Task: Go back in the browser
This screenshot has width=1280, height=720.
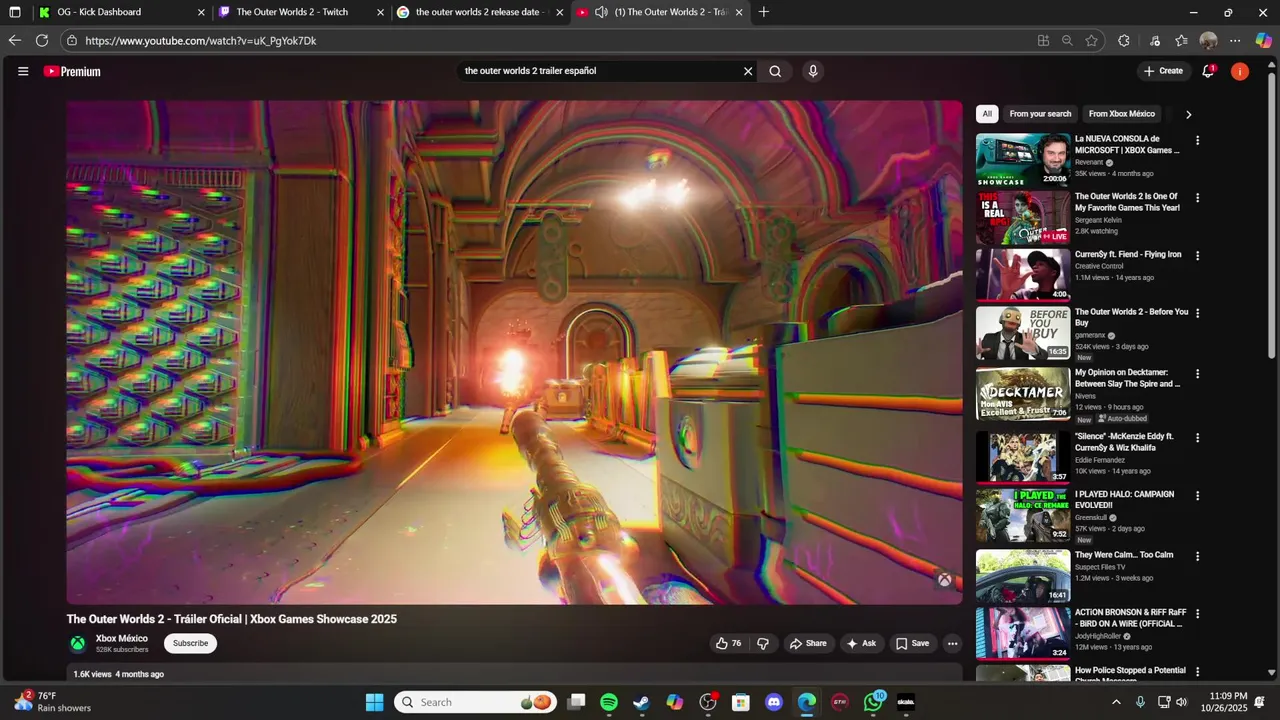Action: pos(14,40)
